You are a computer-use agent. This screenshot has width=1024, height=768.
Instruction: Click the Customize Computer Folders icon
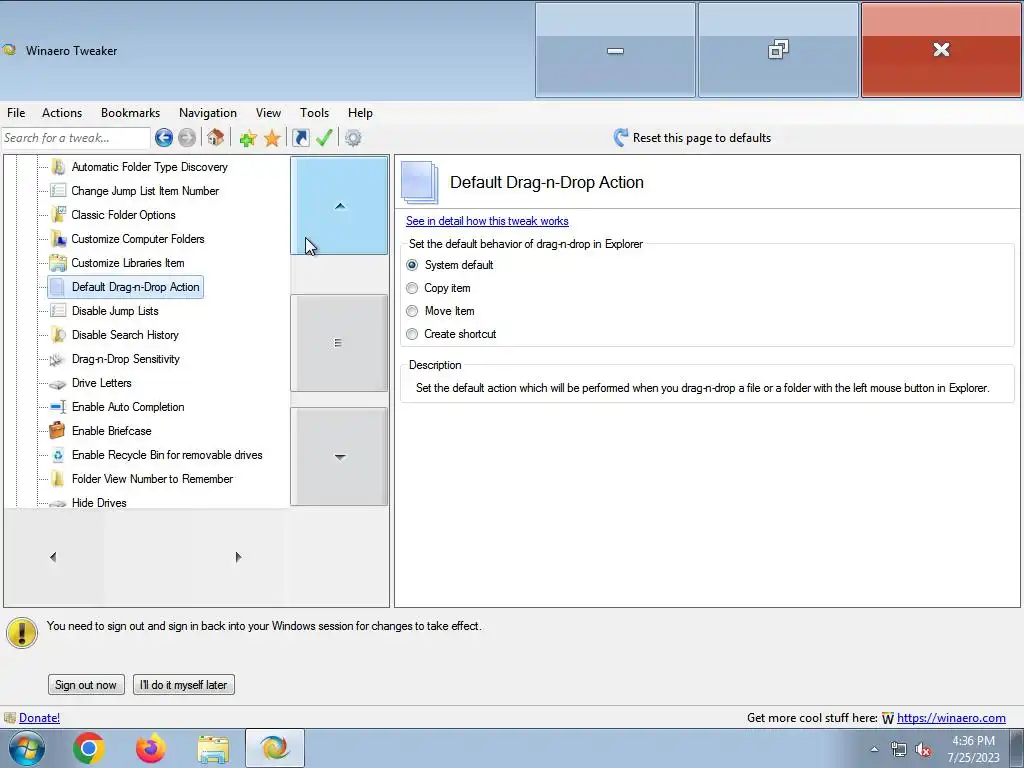(x=58, y=238)
